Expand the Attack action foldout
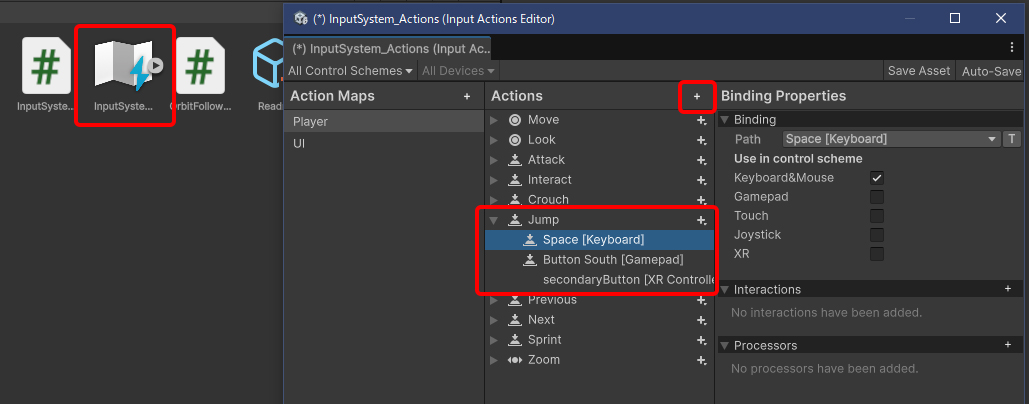This screenshot has height=404, width=1029. (494, 160)
